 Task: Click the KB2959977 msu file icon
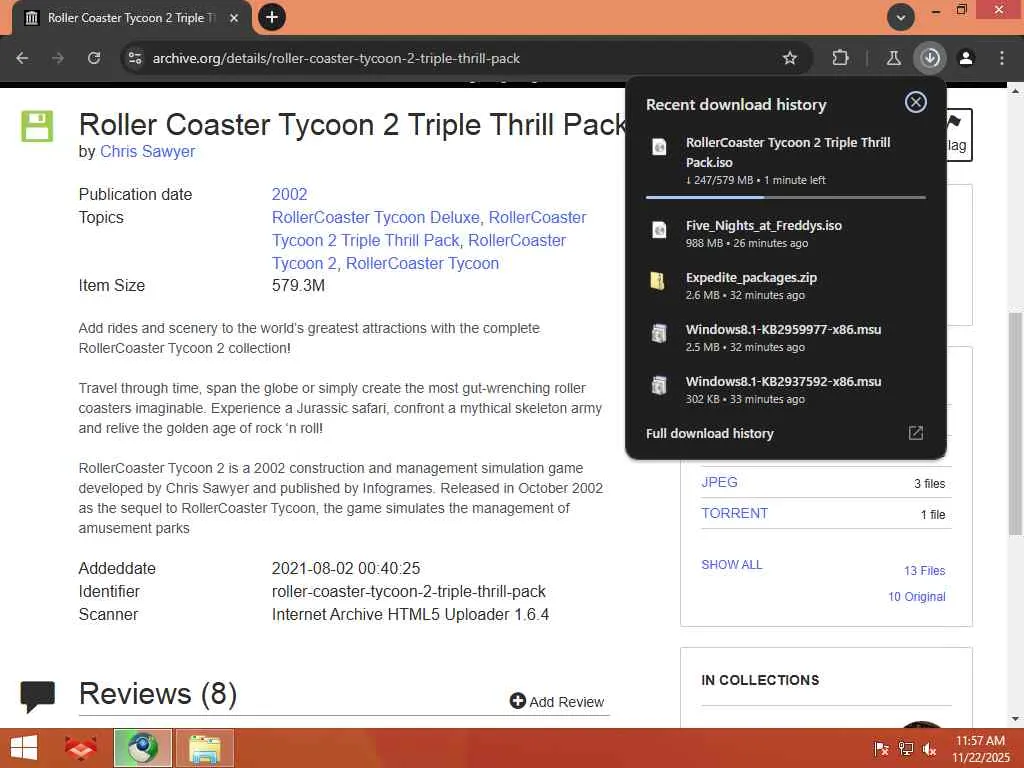659,333
